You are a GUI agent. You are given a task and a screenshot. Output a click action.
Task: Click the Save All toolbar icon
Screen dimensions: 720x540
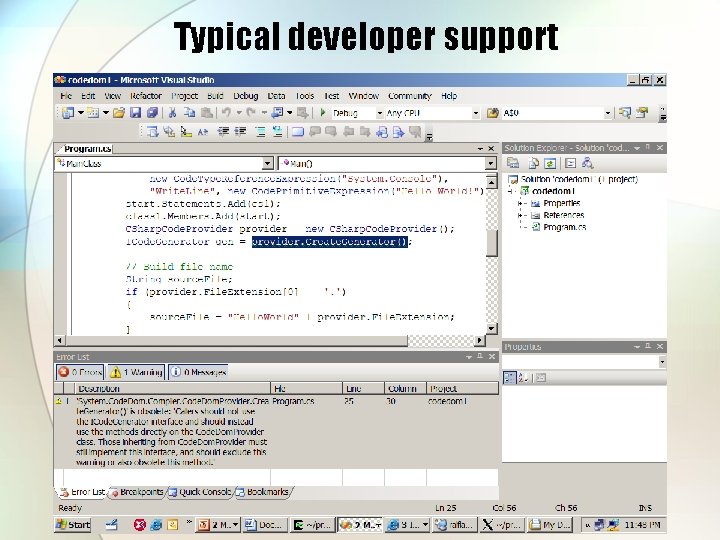(152, 112)
